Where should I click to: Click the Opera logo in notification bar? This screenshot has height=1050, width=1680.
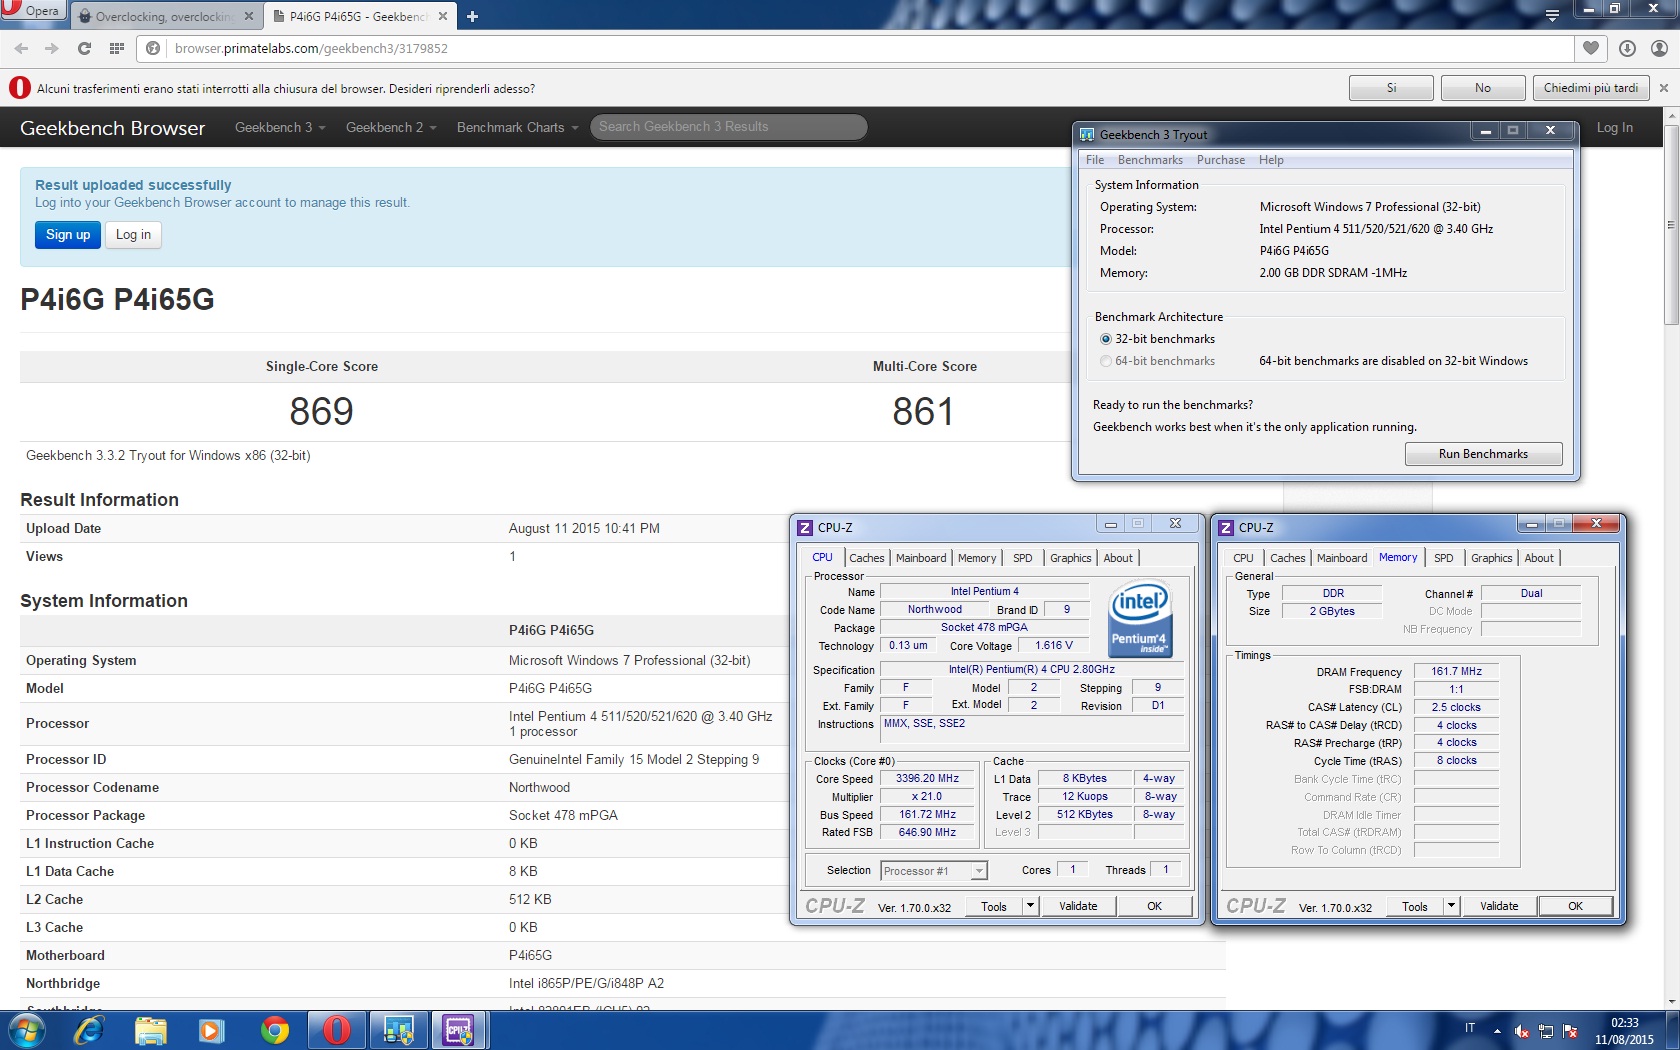20,88
